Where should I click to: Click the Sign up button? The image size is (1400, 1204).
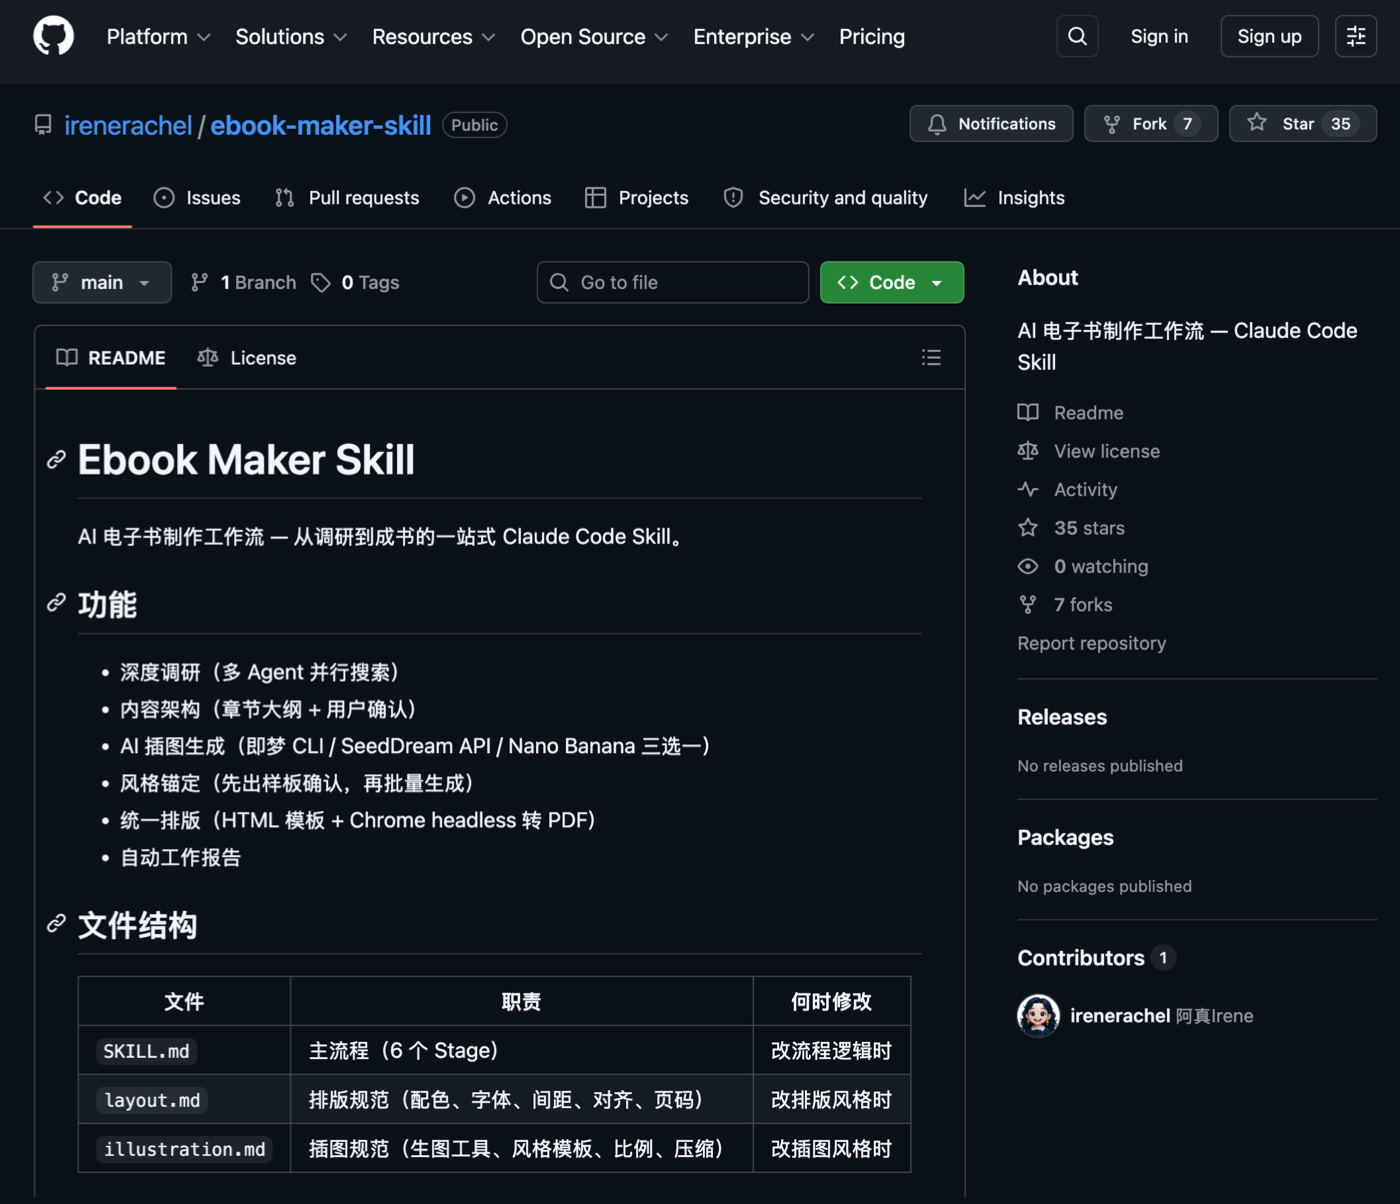pyautogui.click(x=1268, y=37)
